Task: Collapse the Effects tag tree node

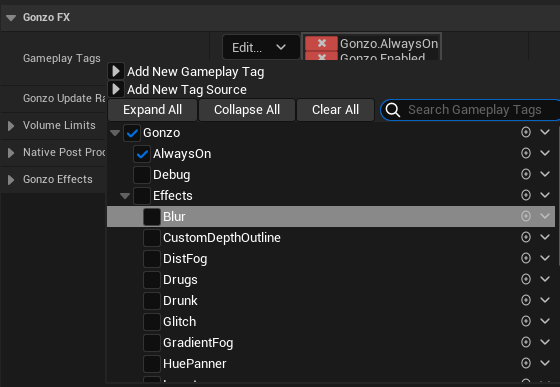Action: 125,196
